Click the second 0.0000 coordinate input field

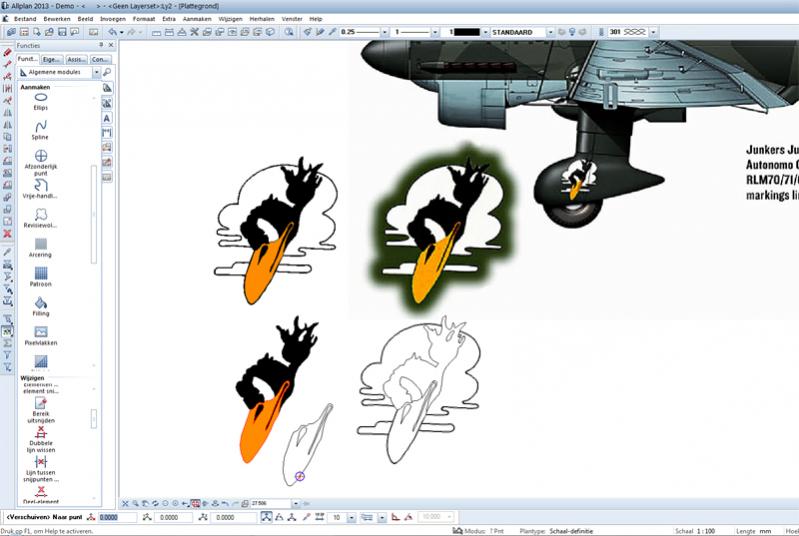[x=173, y=517]
